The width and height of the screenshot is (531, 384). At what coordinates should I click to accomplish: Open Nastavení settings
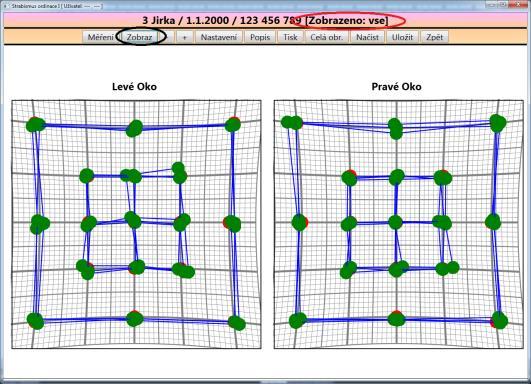(x=219, y=37)
